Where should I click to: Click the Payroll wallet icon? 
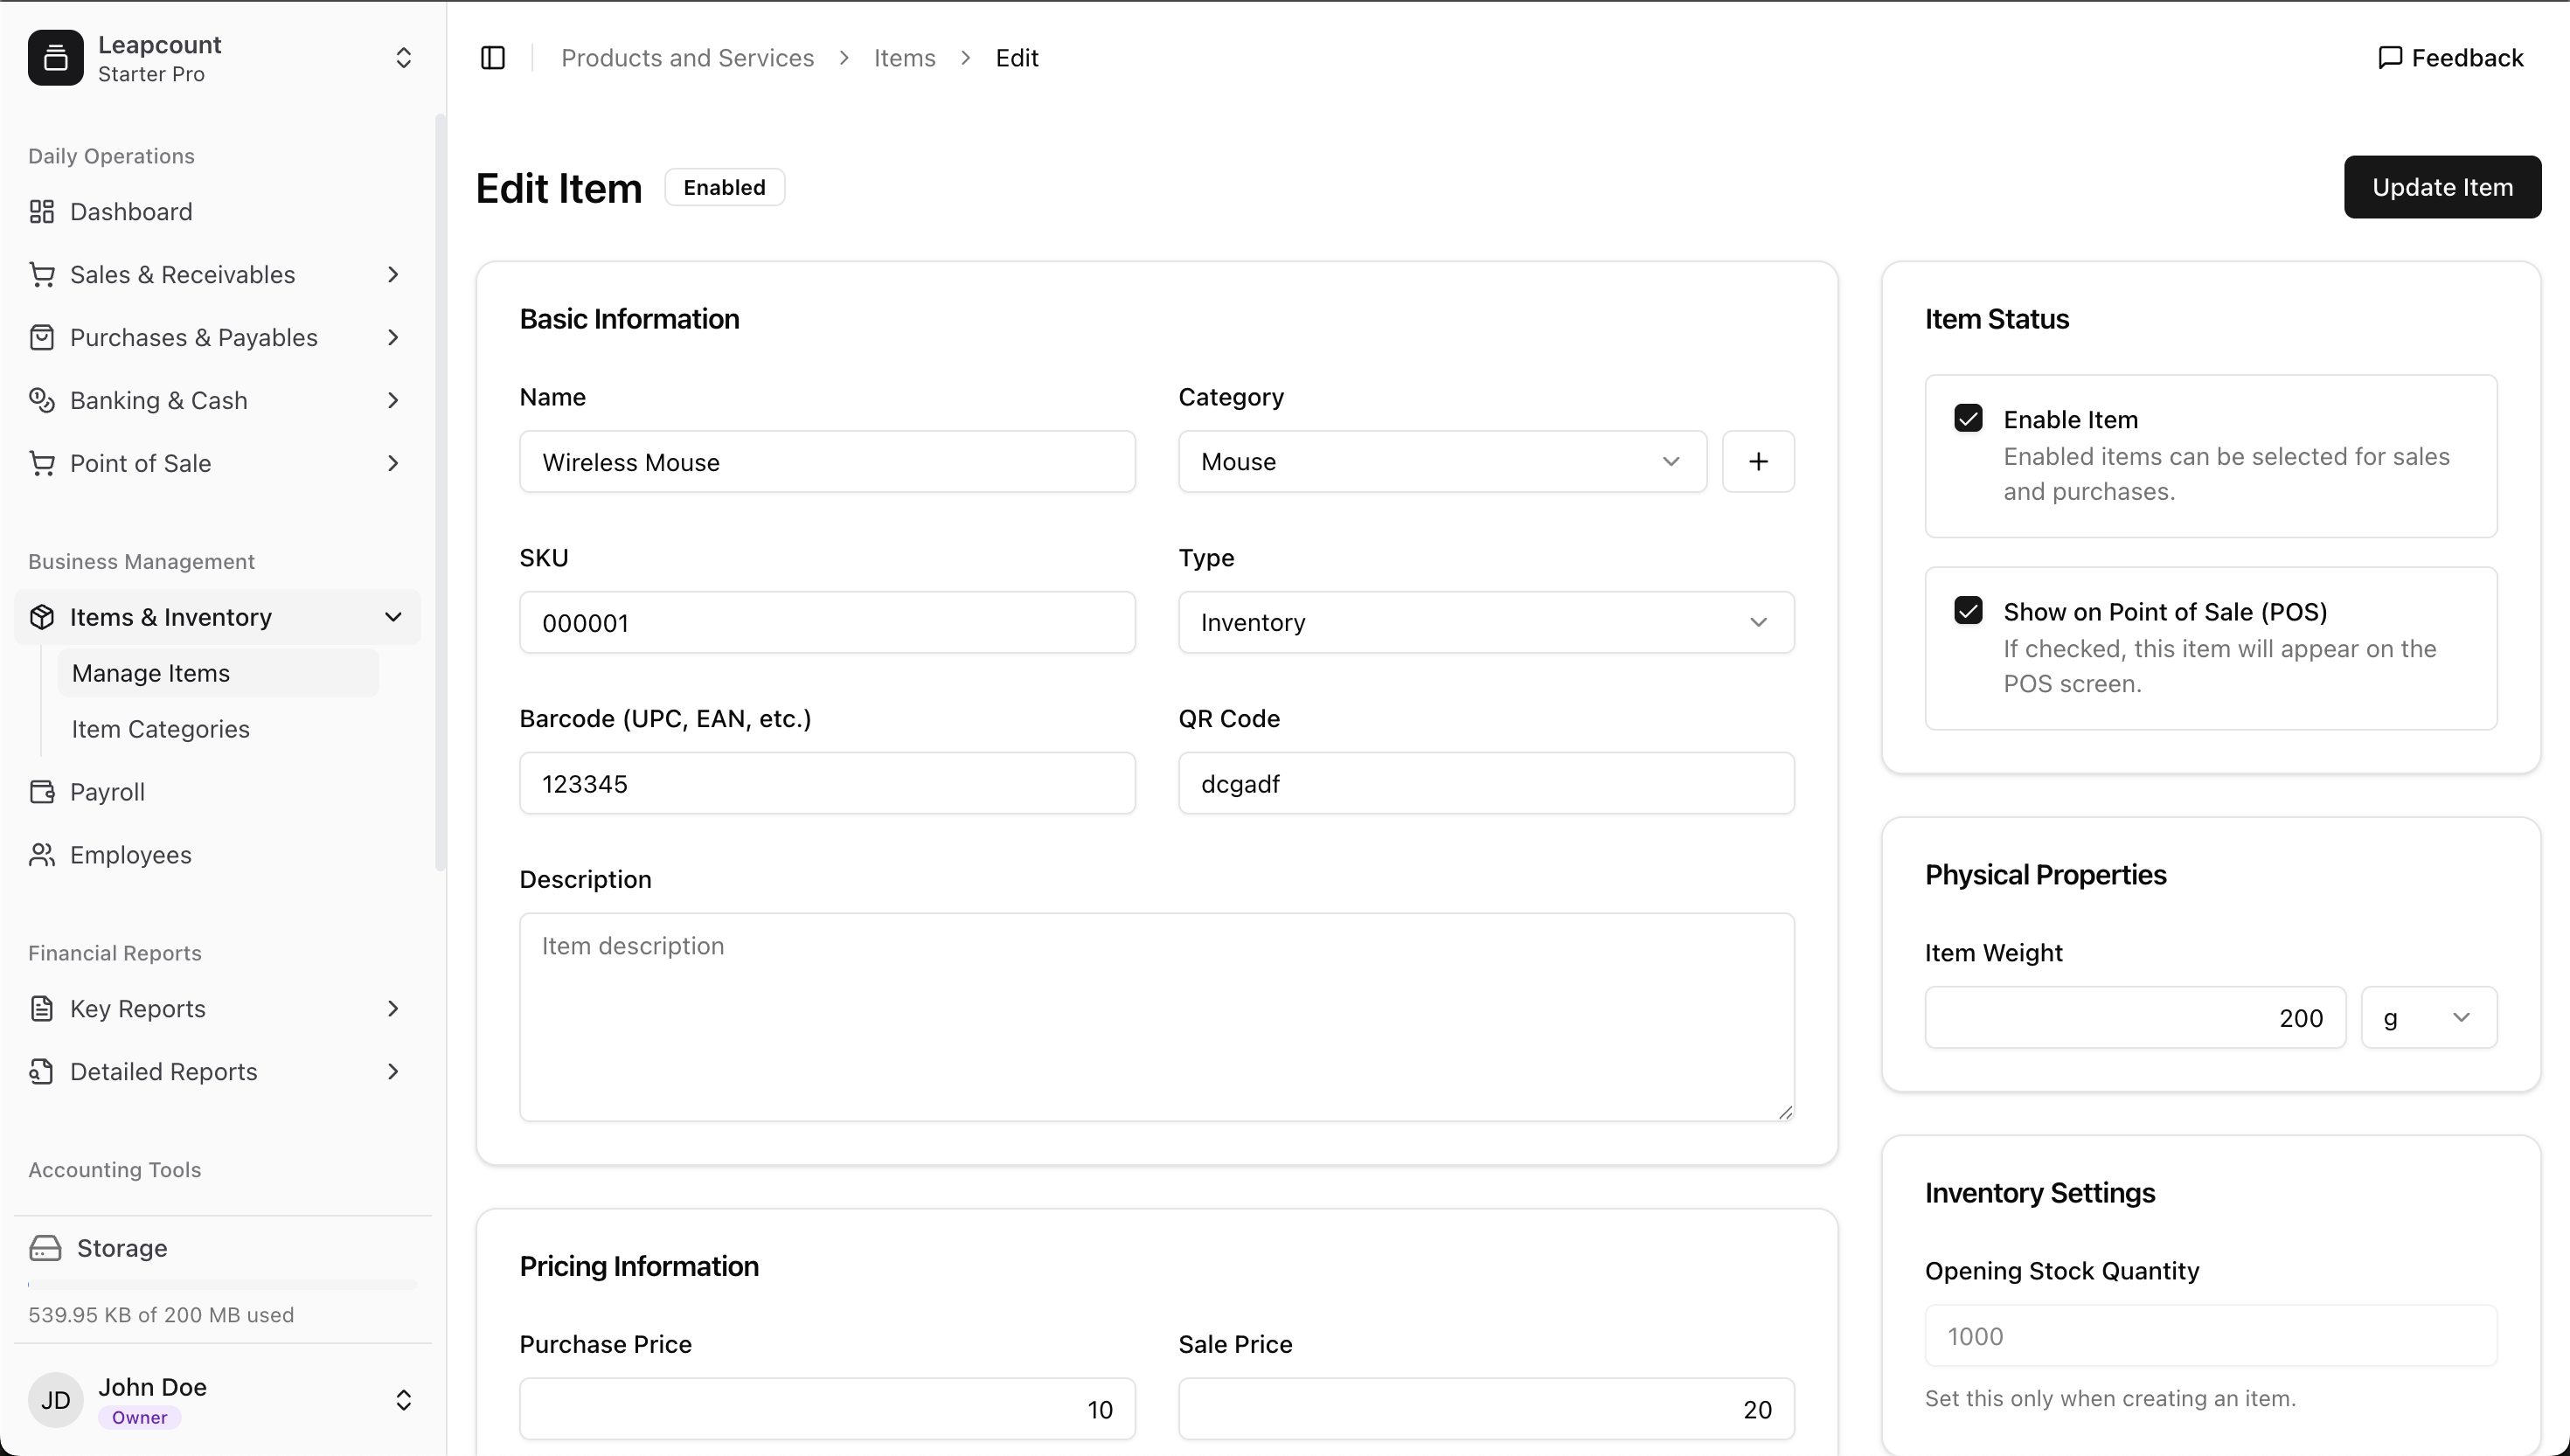tap(42, 792)
